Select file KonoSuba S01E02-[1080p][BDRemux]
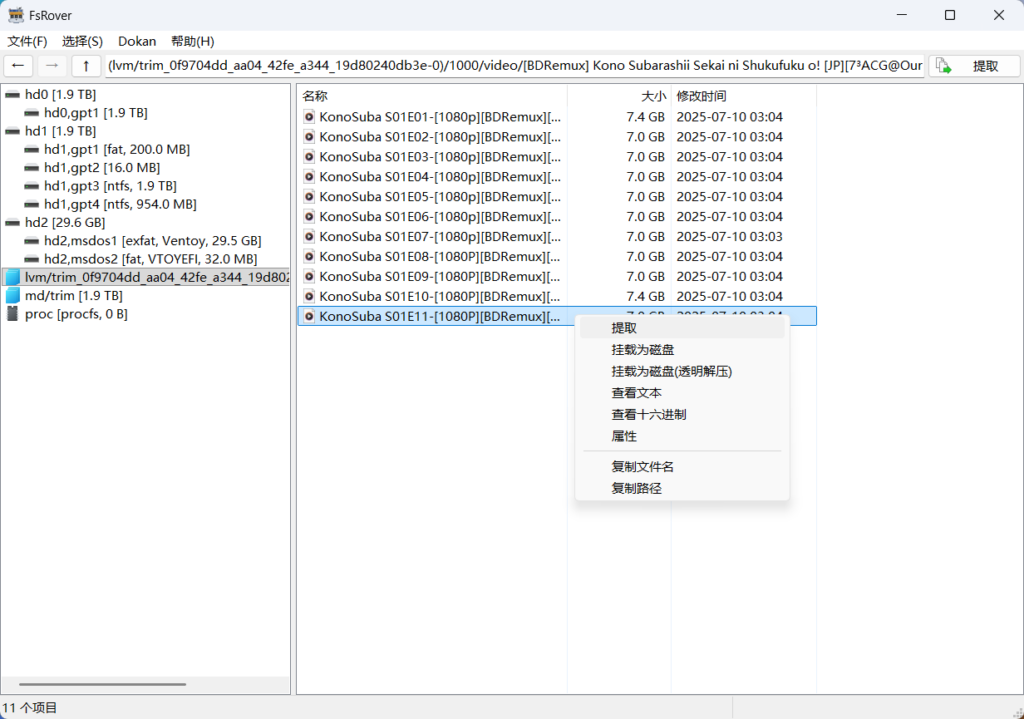 tap(440, 137)
